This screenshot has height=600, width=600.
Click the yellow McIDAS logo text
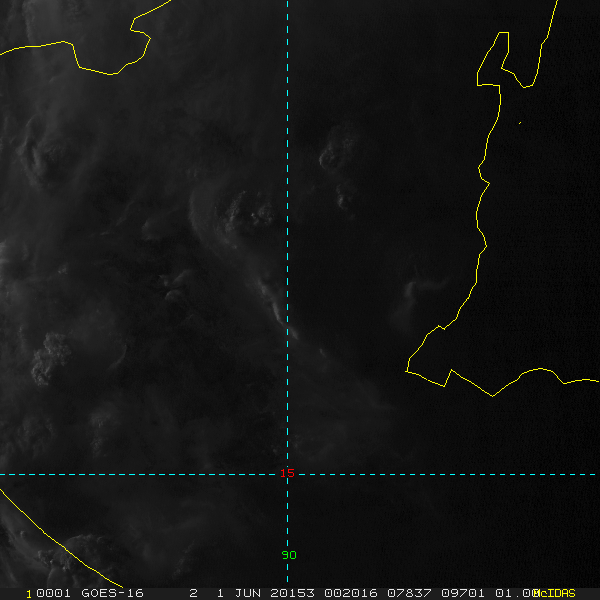tap(555, 593)
